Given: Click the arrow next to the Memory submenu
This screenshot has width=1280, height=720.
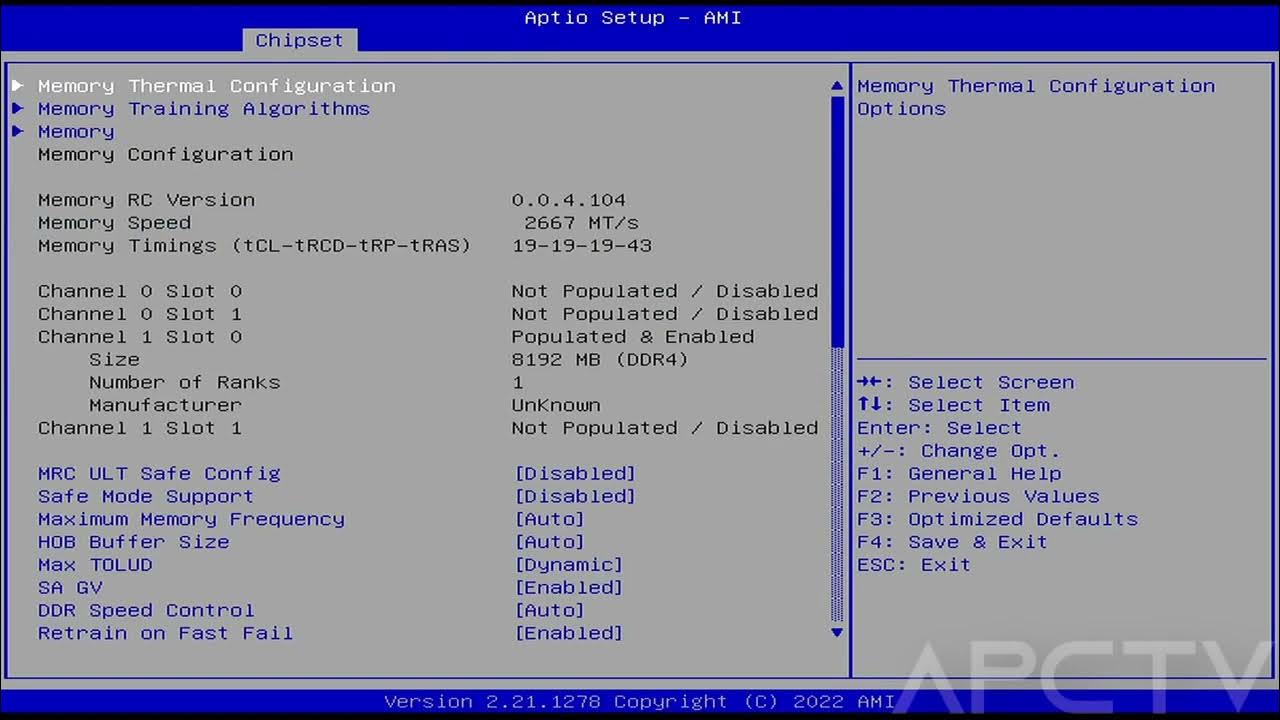Looking at the screenshot, I should [18, 132].
